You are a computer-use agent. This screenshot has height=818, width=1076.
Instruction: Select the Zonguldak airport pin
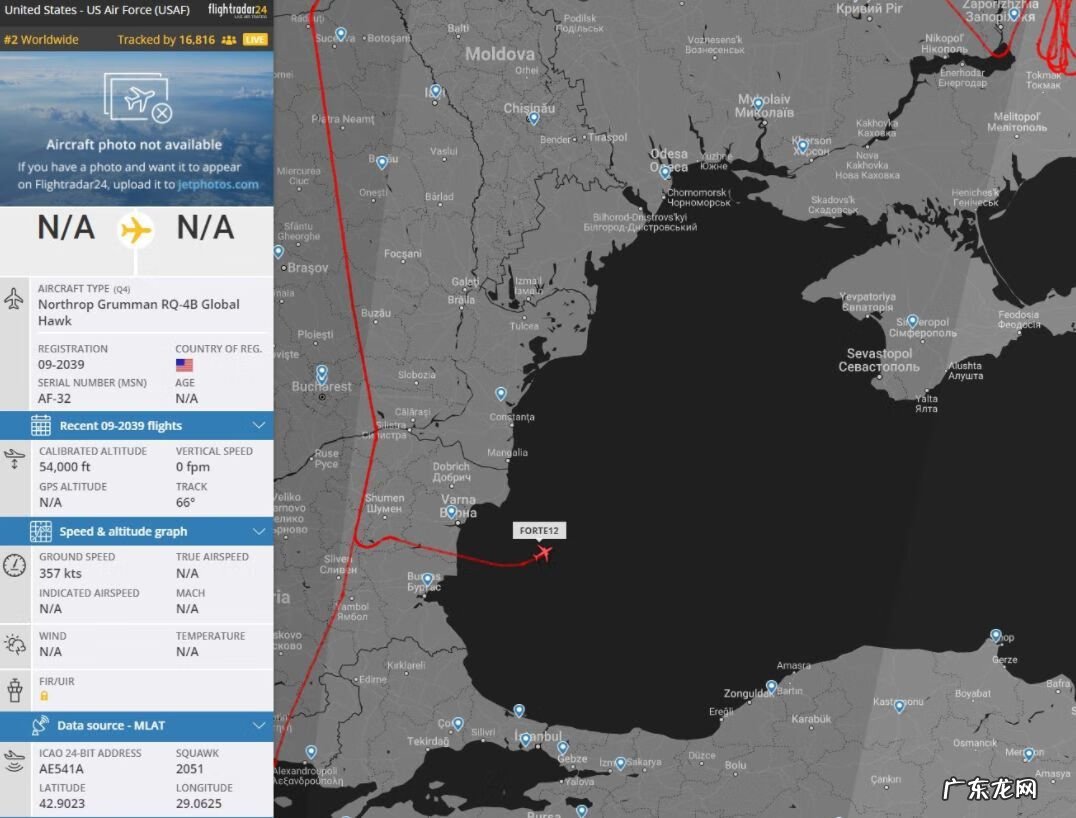coord(771,687)
